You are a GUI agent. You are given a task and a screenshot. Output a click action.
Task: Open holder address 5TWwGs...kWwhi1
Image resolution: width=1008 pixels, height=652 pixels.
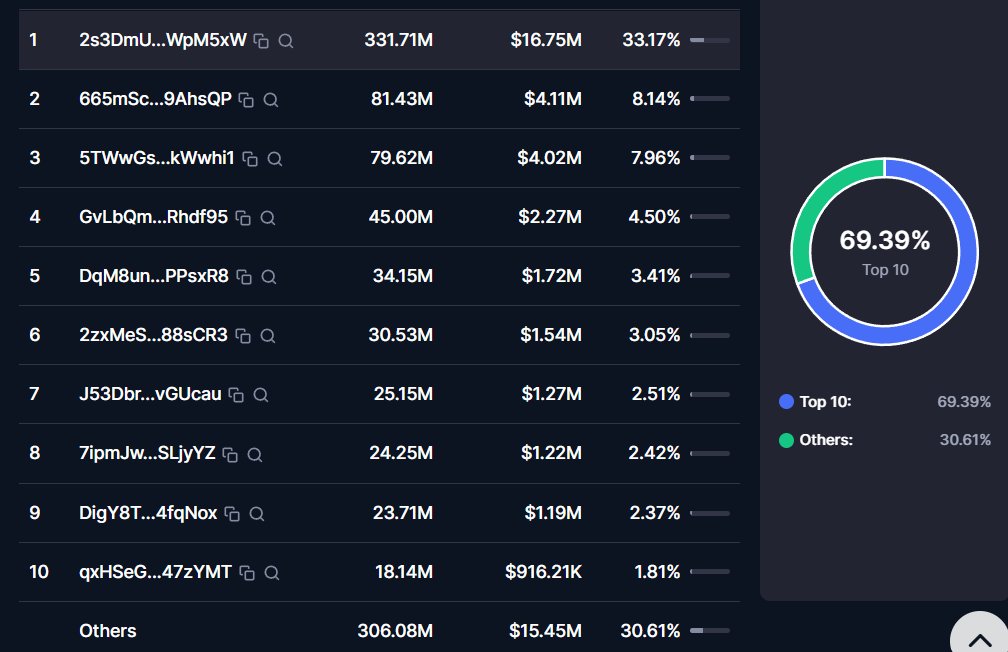tap(157, 158)
